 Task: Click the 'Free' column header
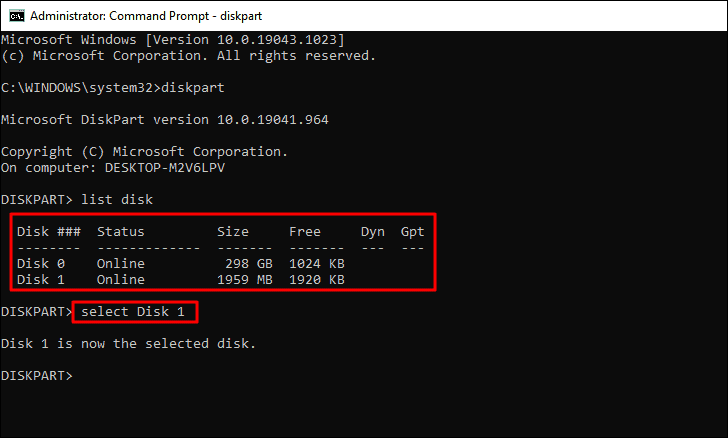pos(305,232)
